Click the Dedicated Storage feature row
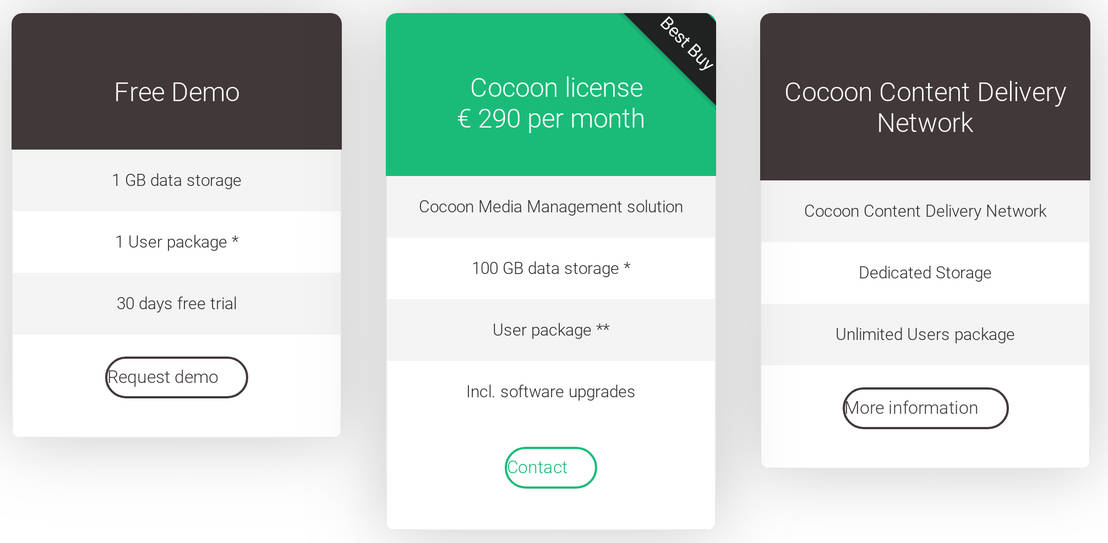Image resolution: width=1108 pixels, height=543 pixels. (x=925, y=273)
